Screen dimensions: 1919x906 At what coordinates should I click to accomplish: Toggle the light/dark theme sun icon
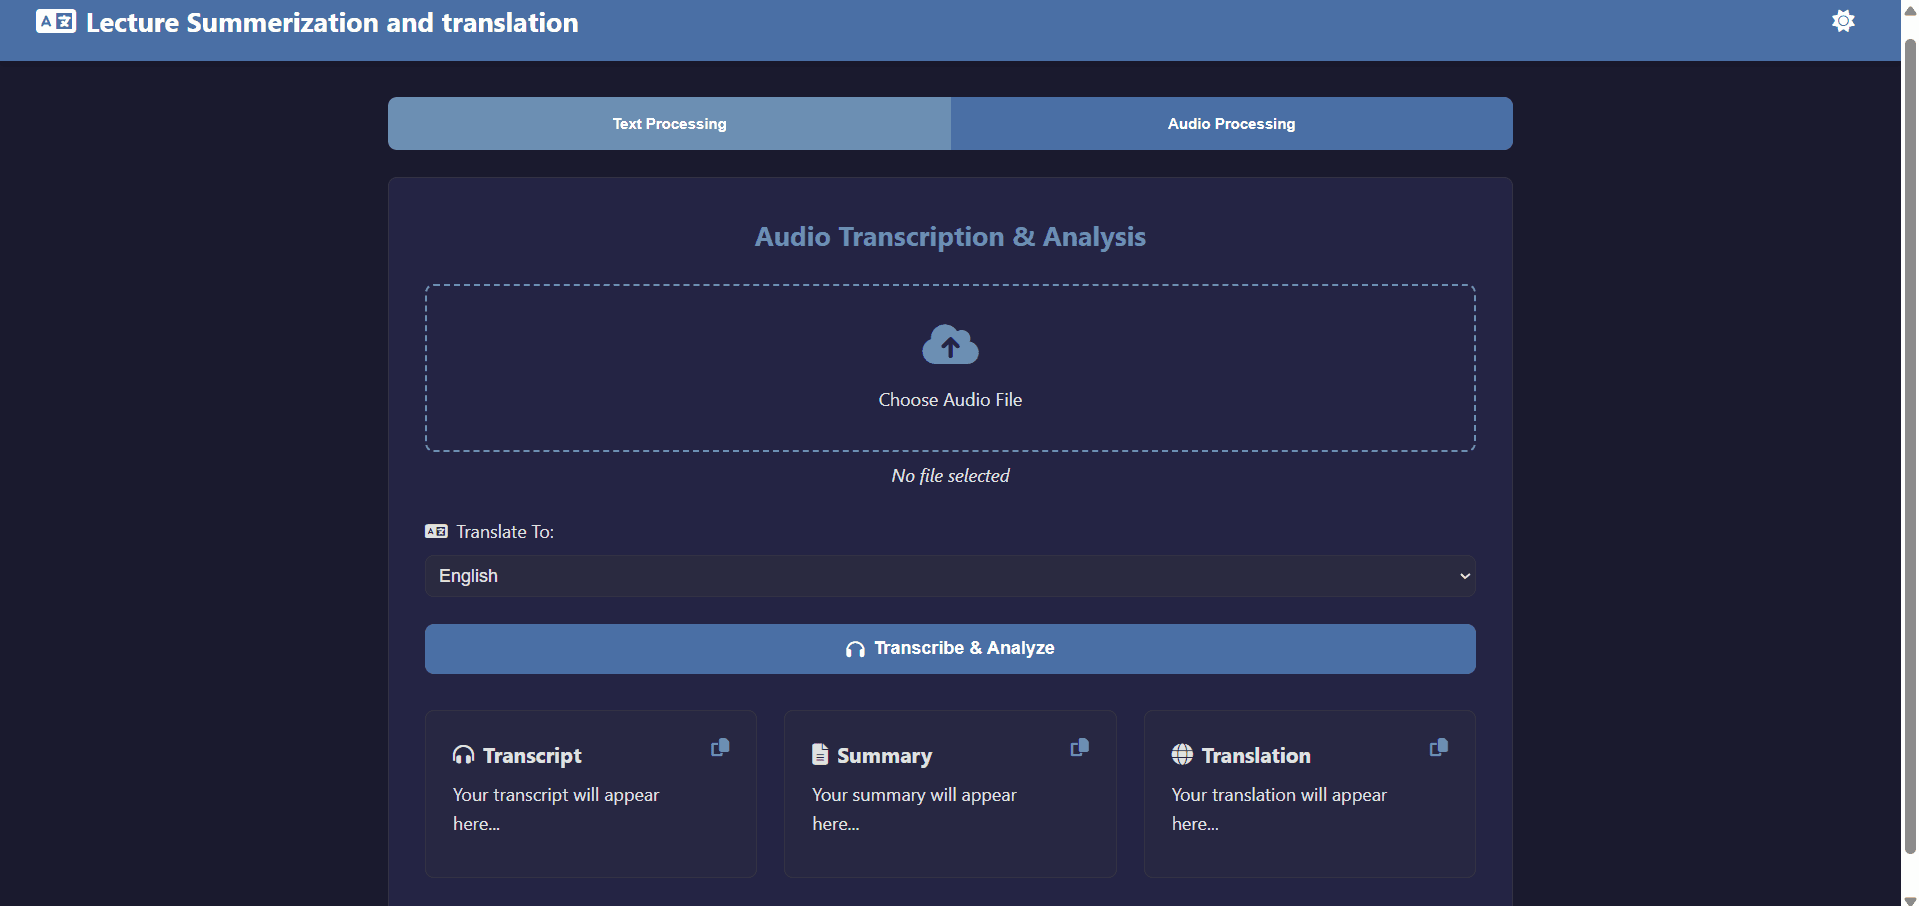pos(1843,21)
